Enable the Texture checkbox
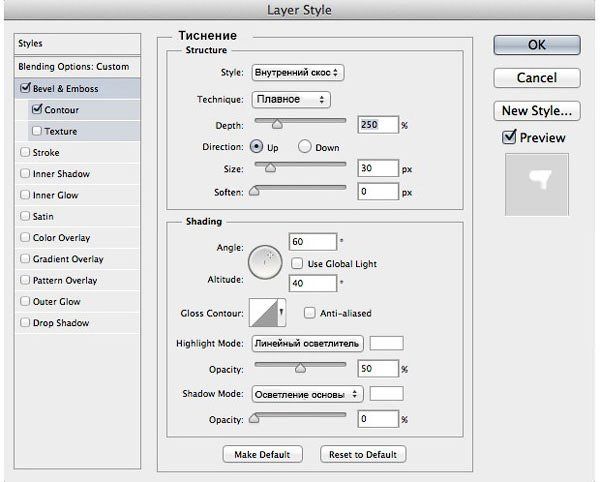600x482 pixels. 38,131
